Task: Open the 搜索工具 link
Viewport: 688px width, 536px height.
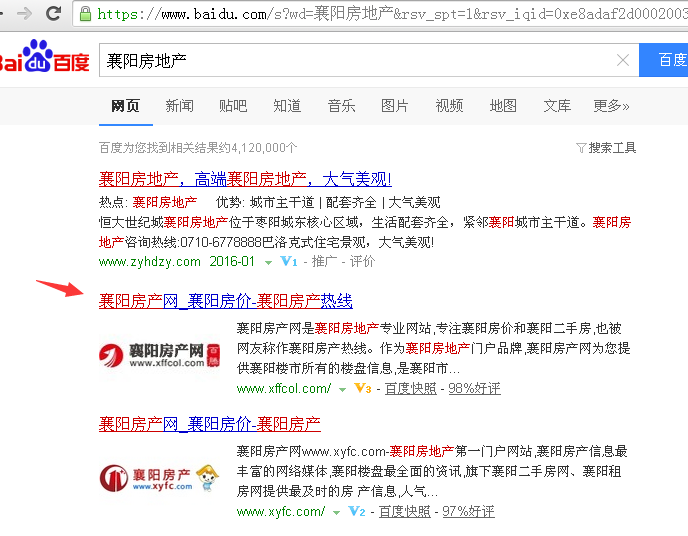Action: [612, 148]
